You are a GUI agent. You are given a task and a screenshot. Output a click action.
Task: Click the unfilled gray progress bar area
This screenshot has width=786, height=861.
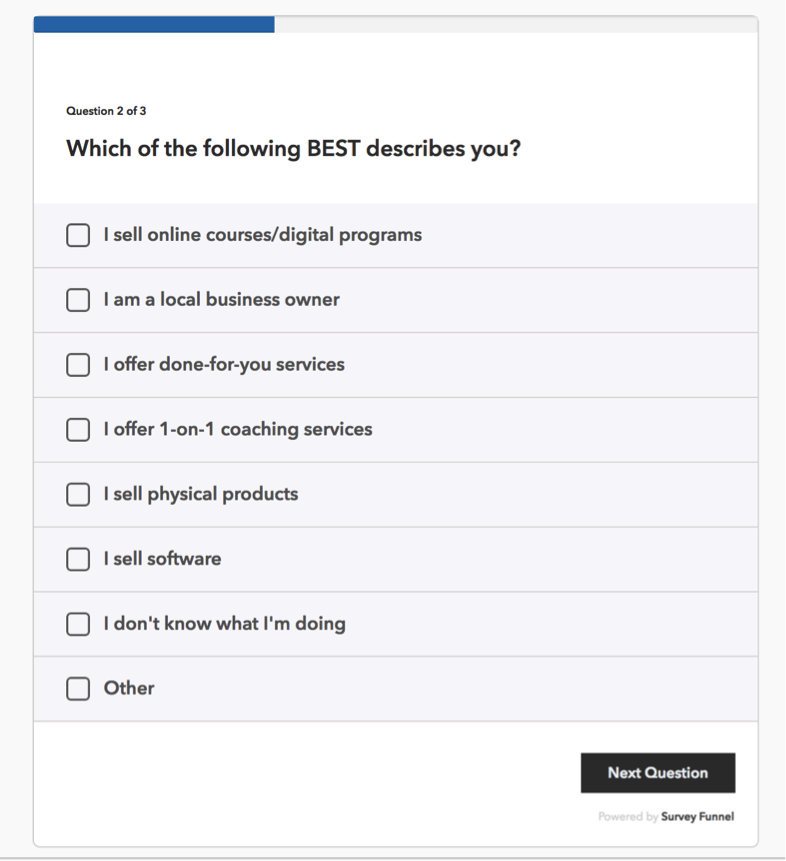(516, 24)
